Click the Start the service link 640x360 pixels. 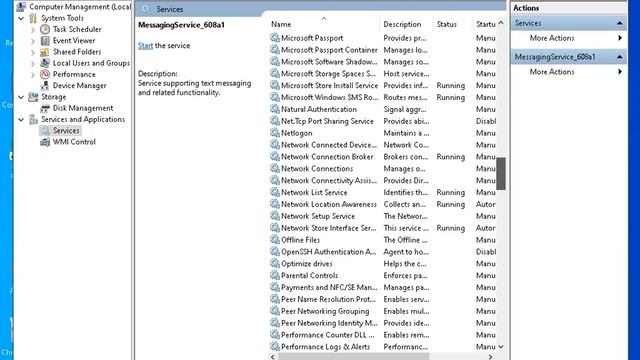[145, 46]
